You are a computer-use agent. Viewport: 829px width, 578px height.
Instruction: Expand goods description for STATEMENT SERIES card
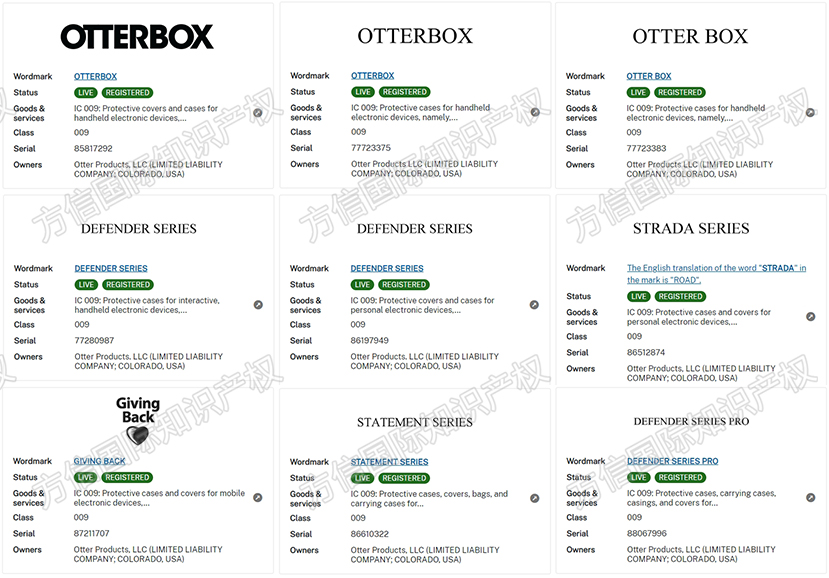pyautogui.click(x=535, y=497)
